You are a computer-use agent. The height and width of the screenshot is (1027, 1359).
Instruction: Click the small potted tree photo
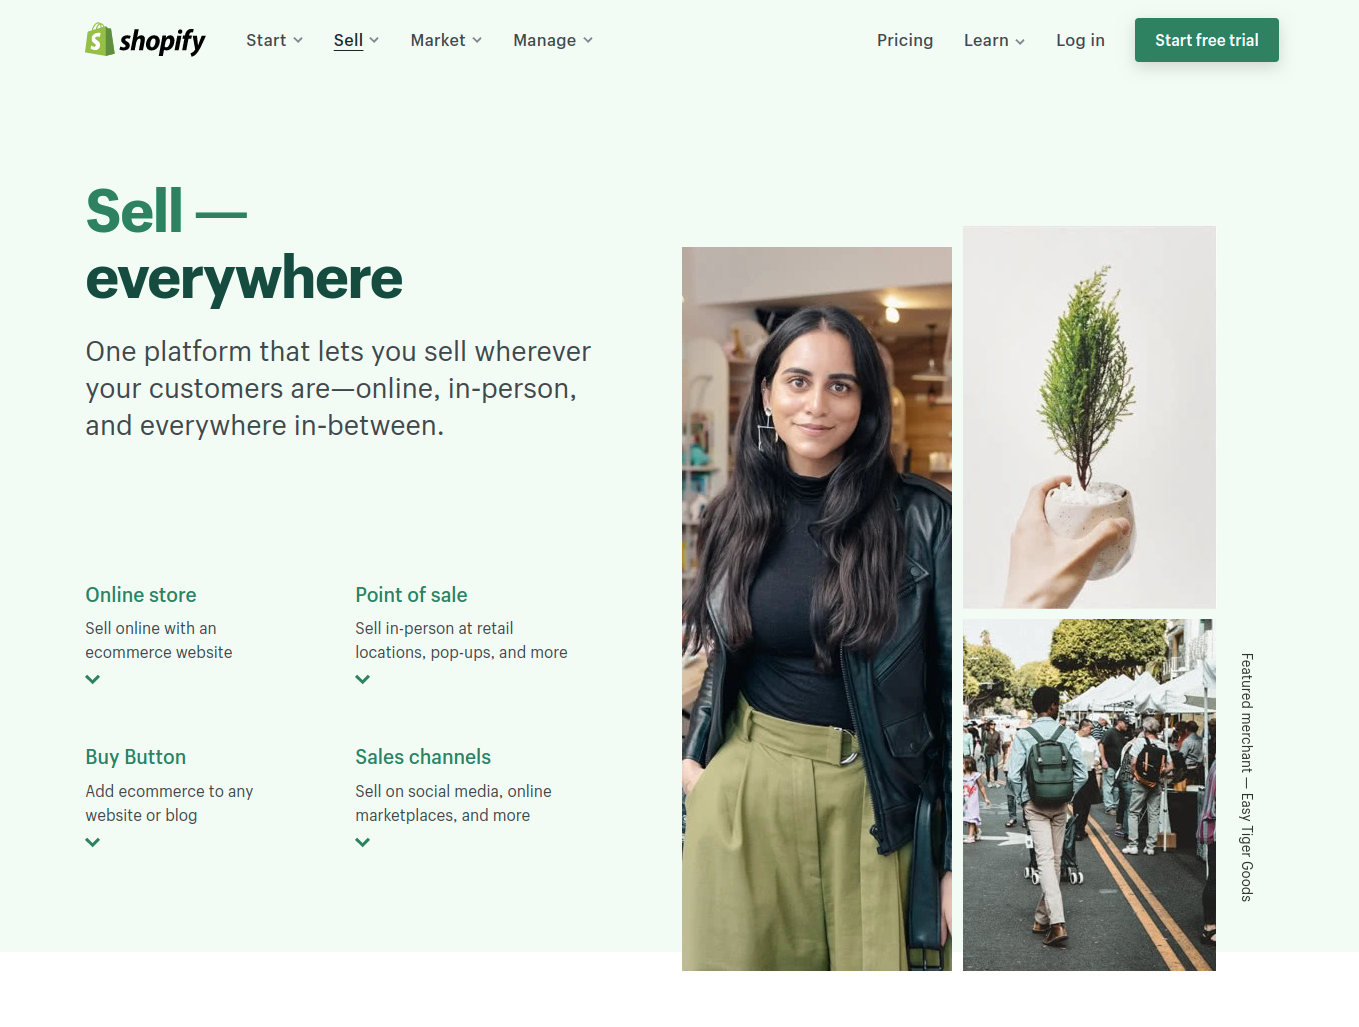(1089, 417)
